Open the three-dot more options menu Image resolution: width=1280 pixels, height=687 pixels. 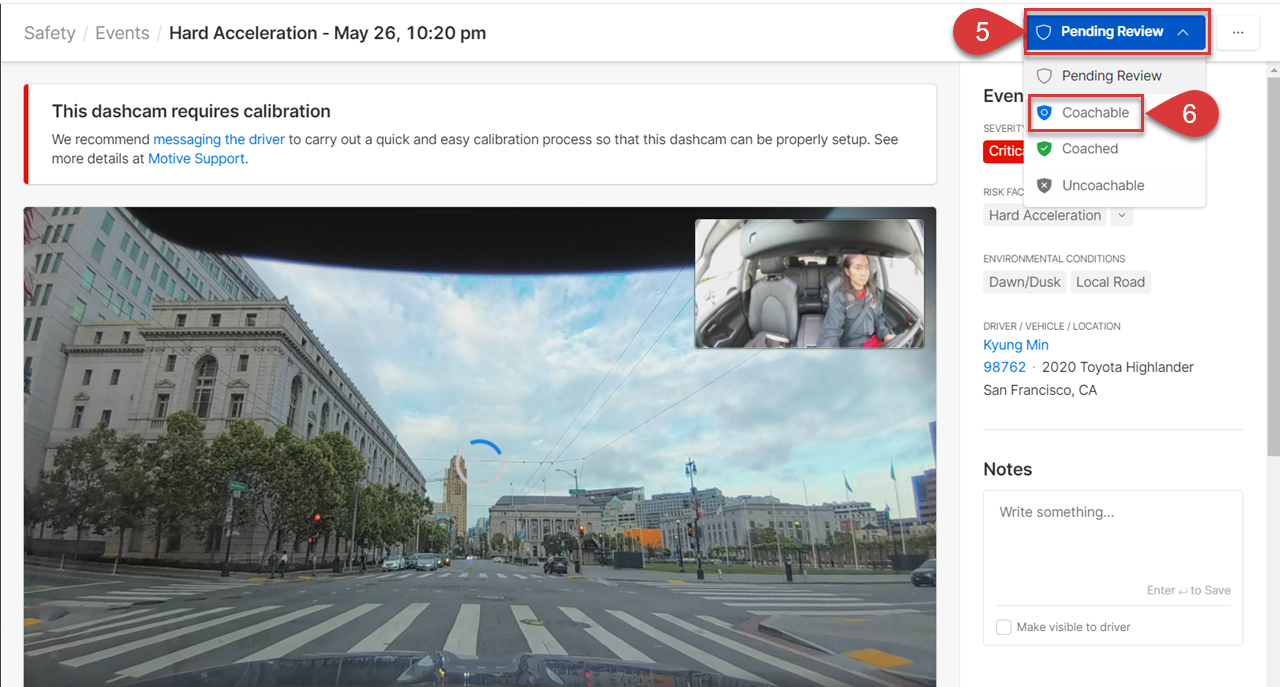pyautogui.click(x=1238, y=32)
